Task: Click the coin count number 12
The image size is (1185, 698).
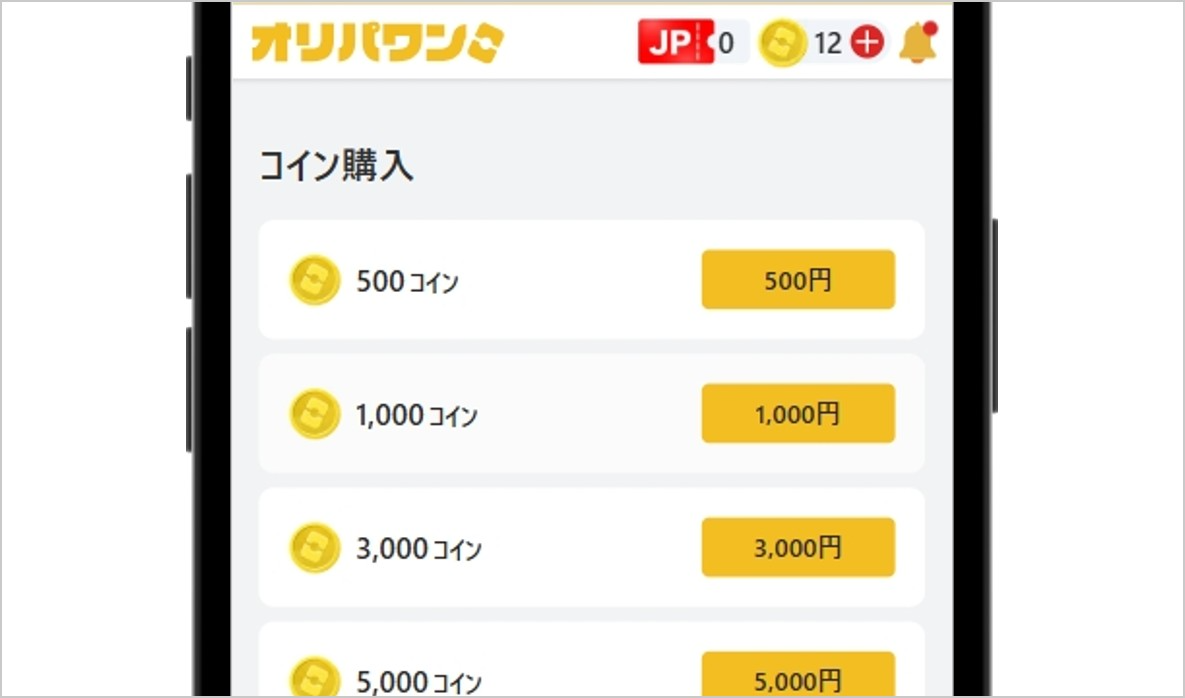Action: point(826,42)
